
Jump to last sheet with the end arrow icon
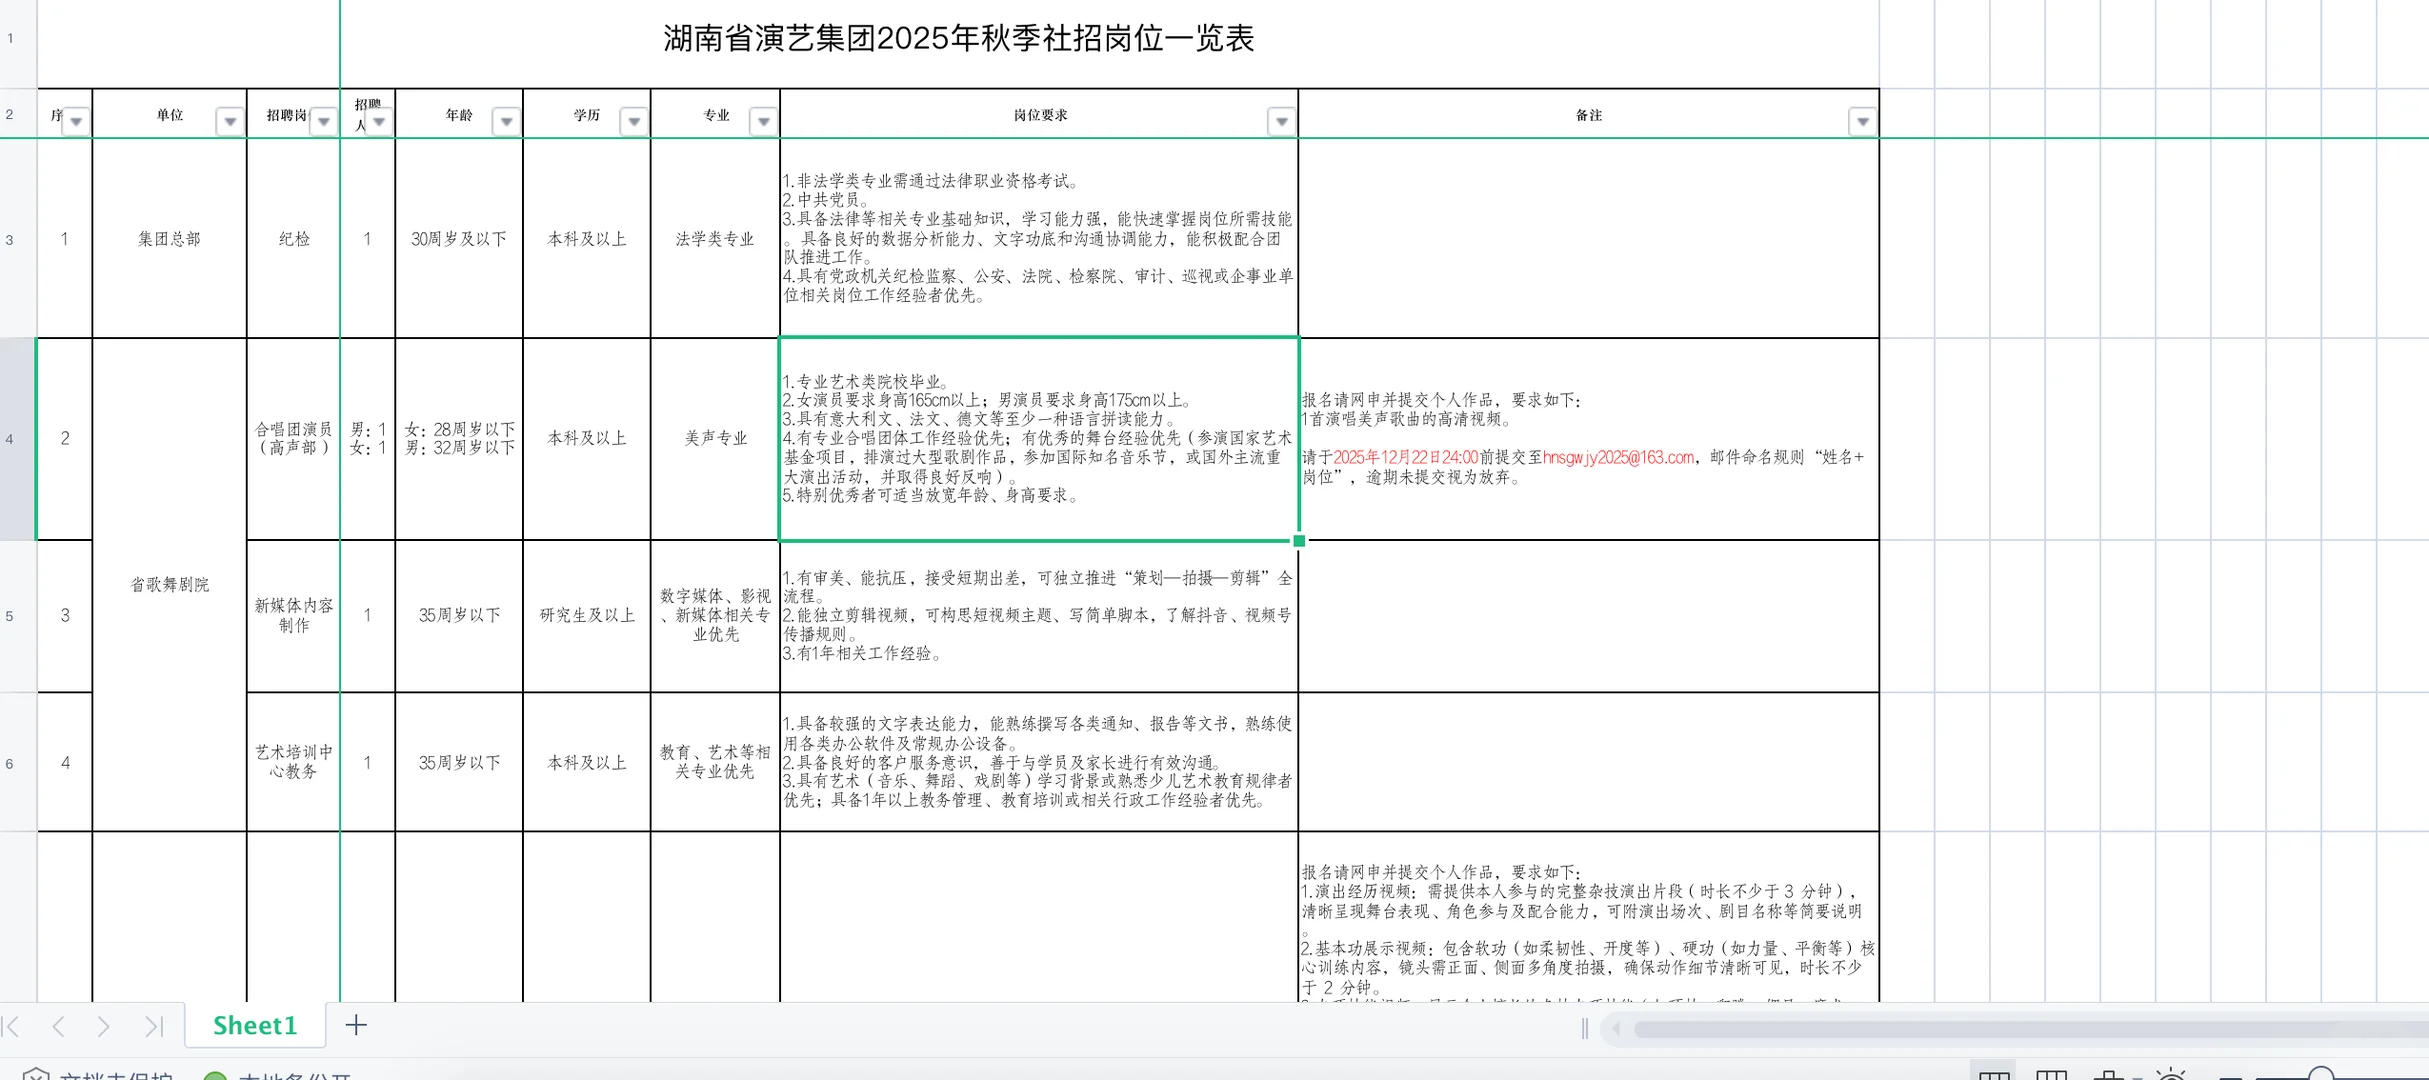coord(153,1026)
